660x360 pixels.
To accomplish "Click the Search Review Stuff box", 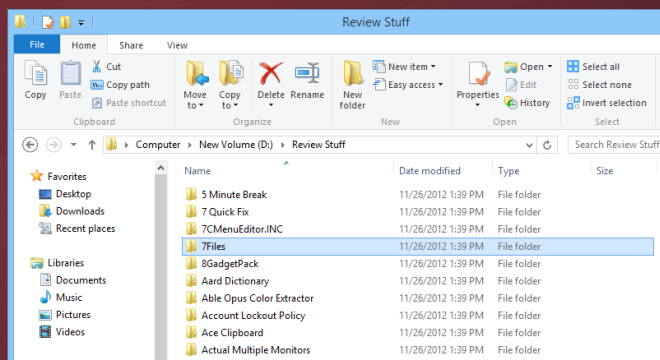I will [614, 145].
